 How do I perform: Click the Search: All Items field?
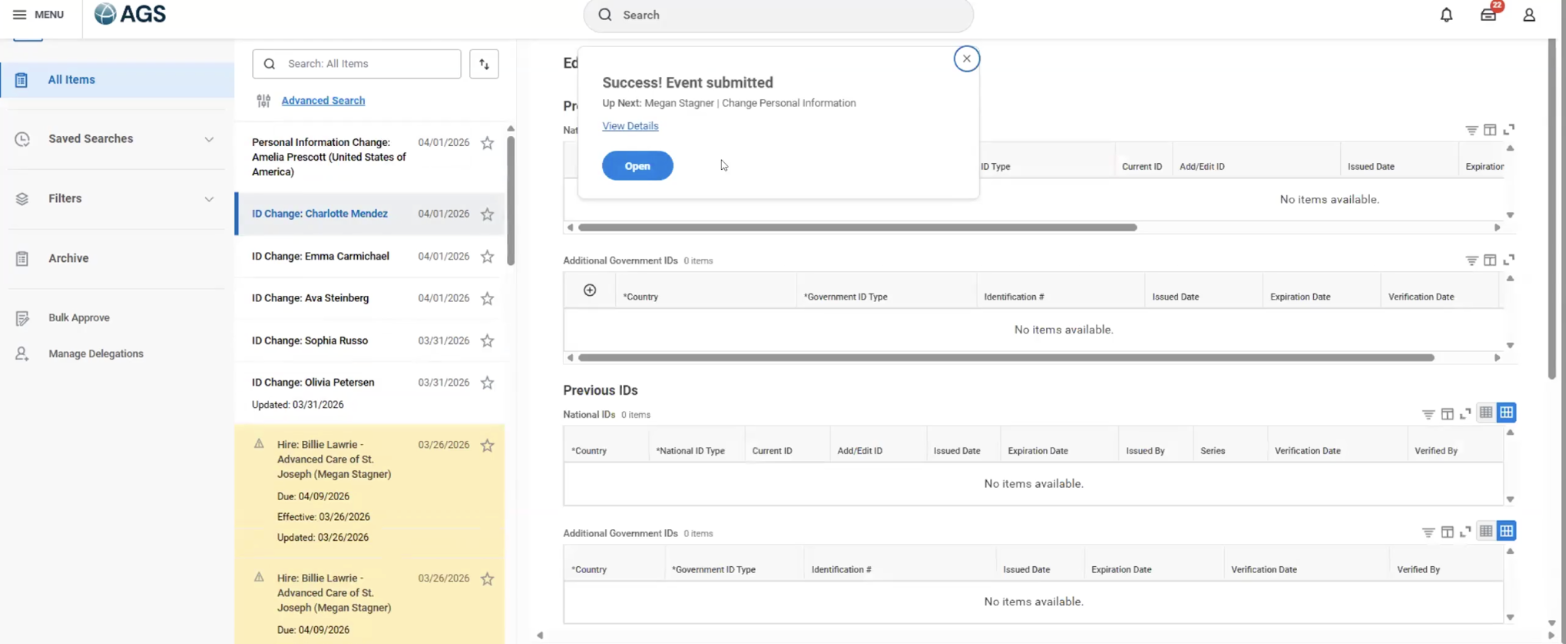[x=357, y=64]
